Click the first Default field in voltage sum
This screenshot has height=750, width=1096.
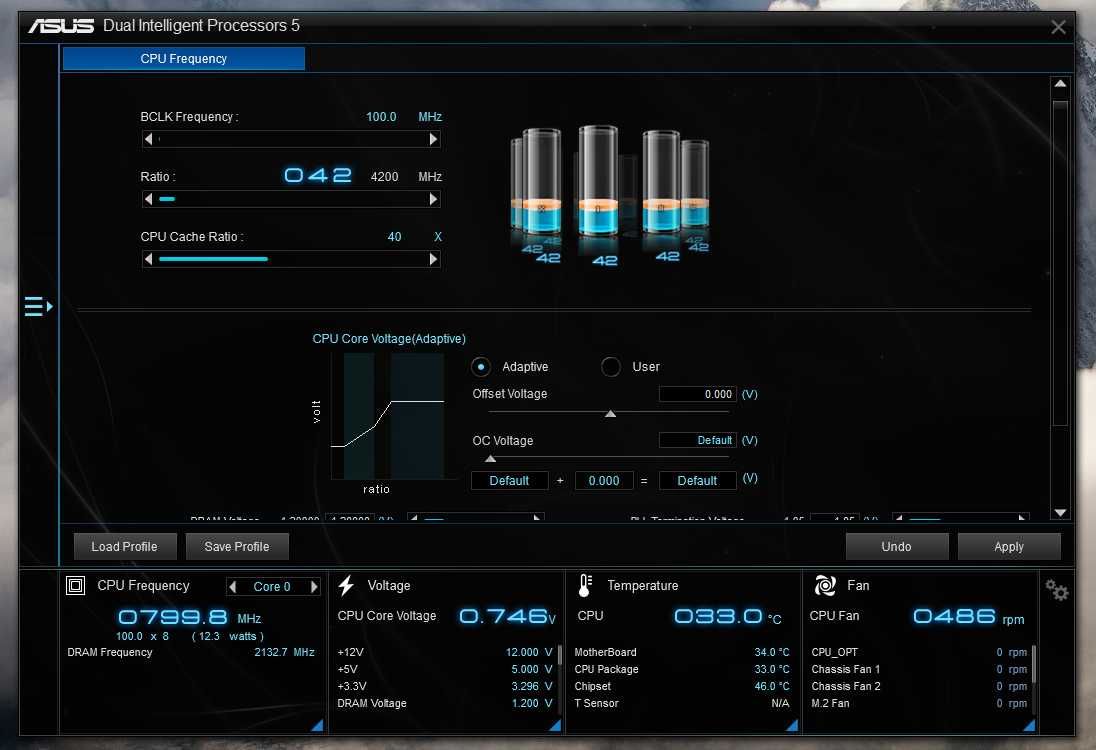[x=509, y=481]
